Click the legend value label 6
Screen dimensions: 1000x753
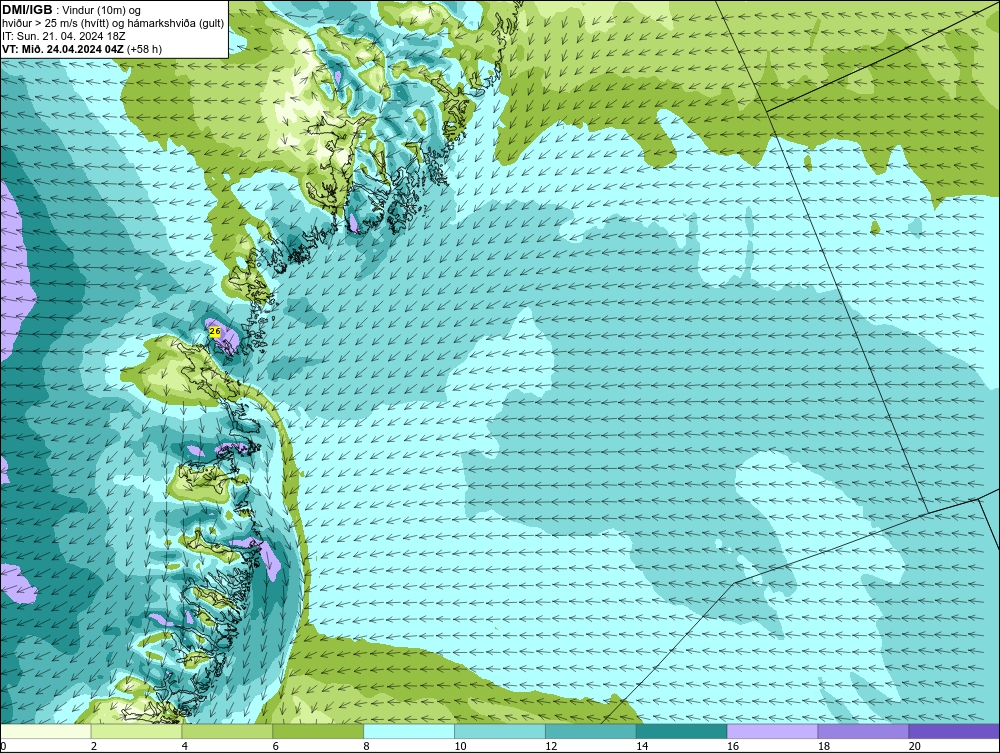pyautogui.click(x=275, y=746)
